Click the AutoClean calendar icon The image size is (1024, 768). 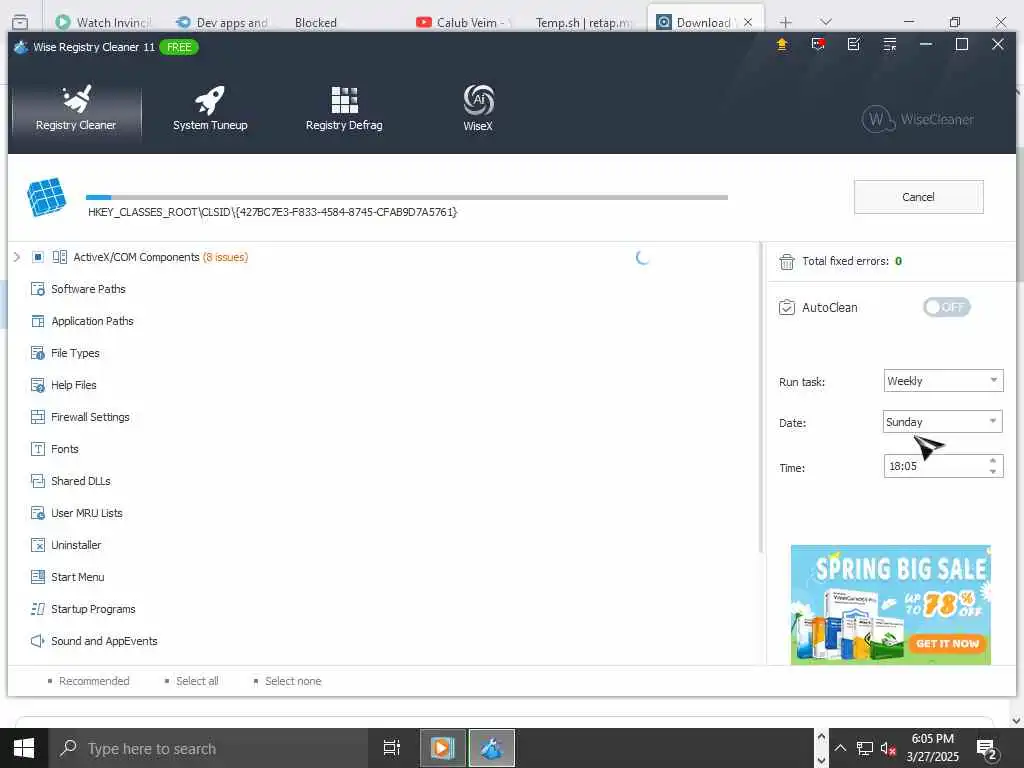coord(787,307)
